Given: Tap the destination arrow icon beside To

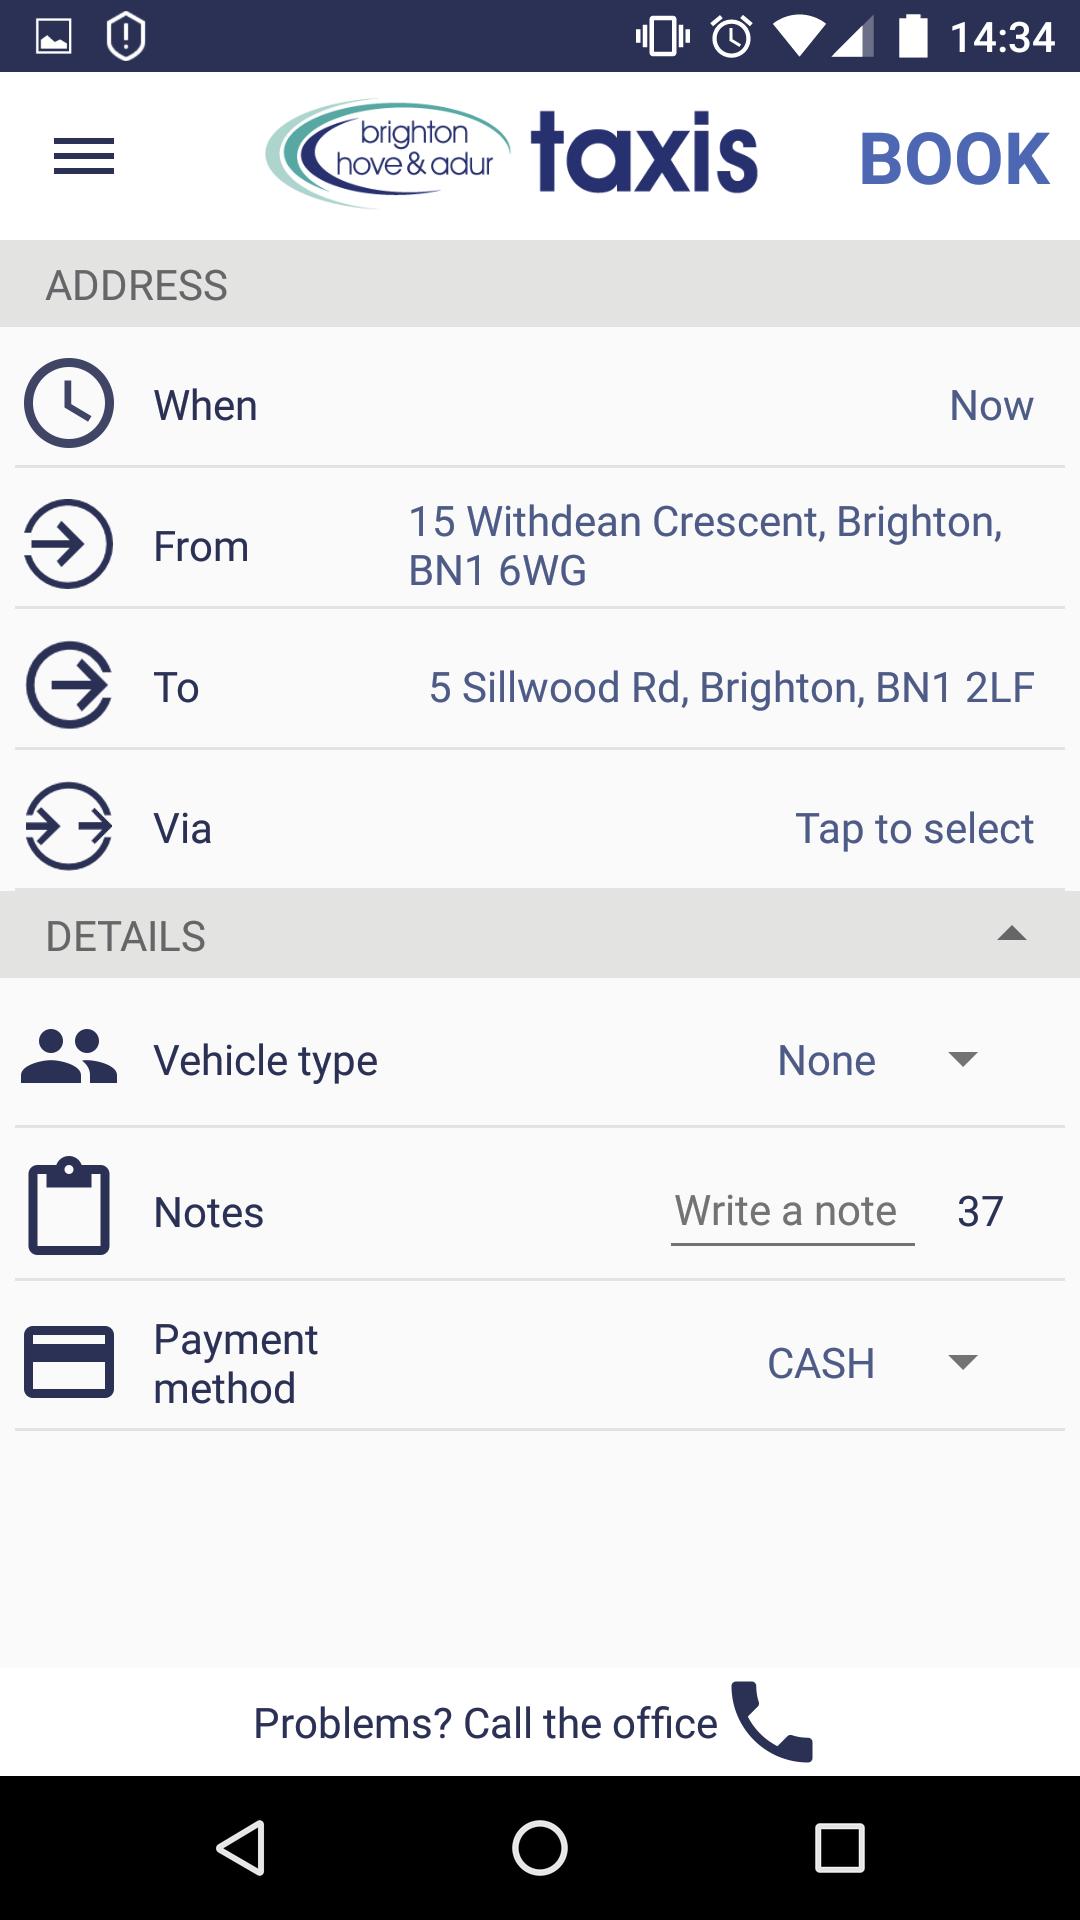Looking at the screenshot, I should click(69, 686).
